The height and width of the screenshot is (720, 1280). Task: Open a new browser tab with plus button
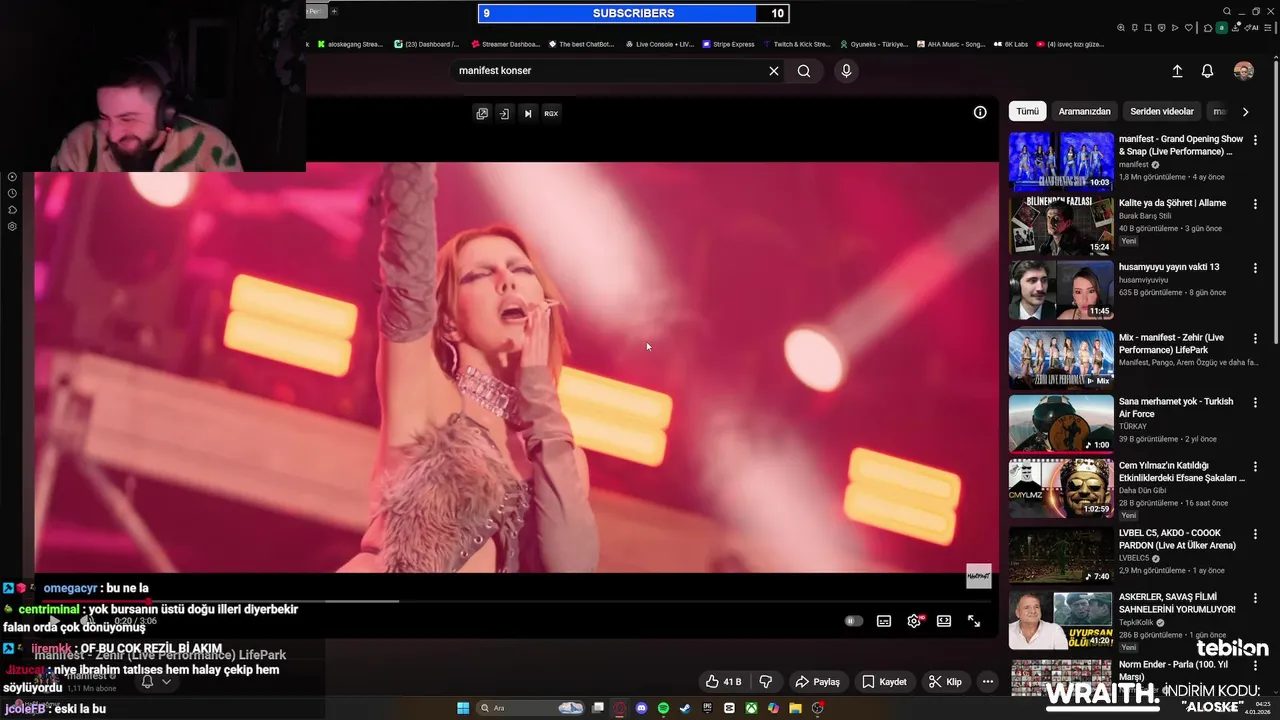[334, 11]
